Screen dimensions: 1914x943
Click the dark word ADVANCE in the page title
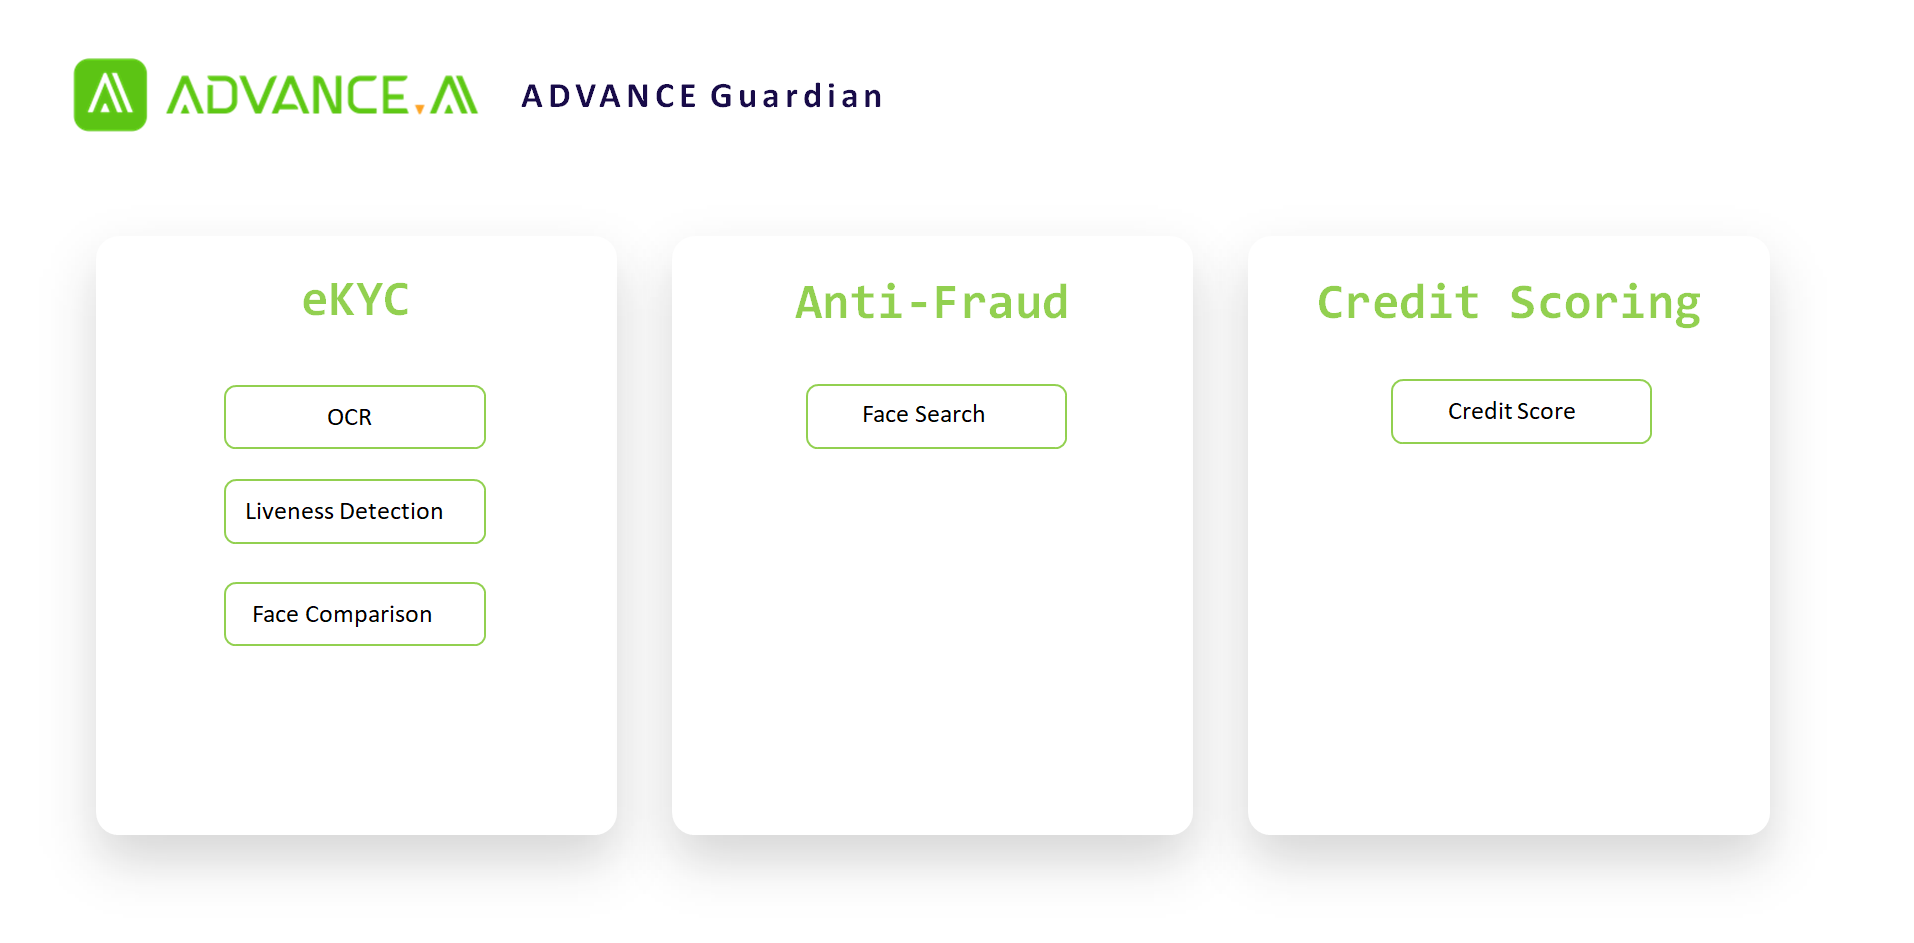(609, 96)
